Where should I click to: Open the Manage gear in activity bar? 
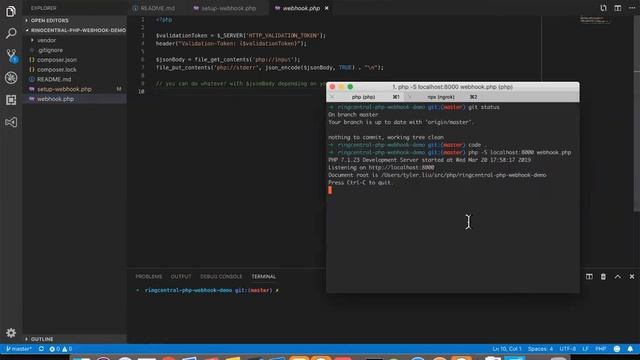pos(11,333)
